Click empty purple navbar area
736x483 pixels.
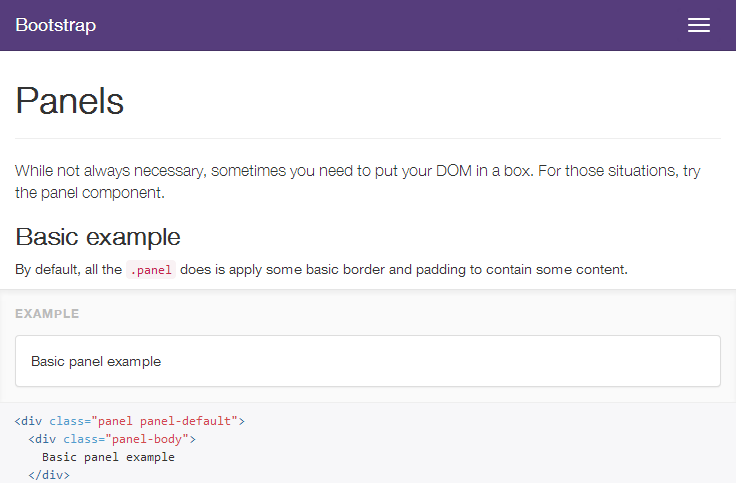(x=400, y=26)
